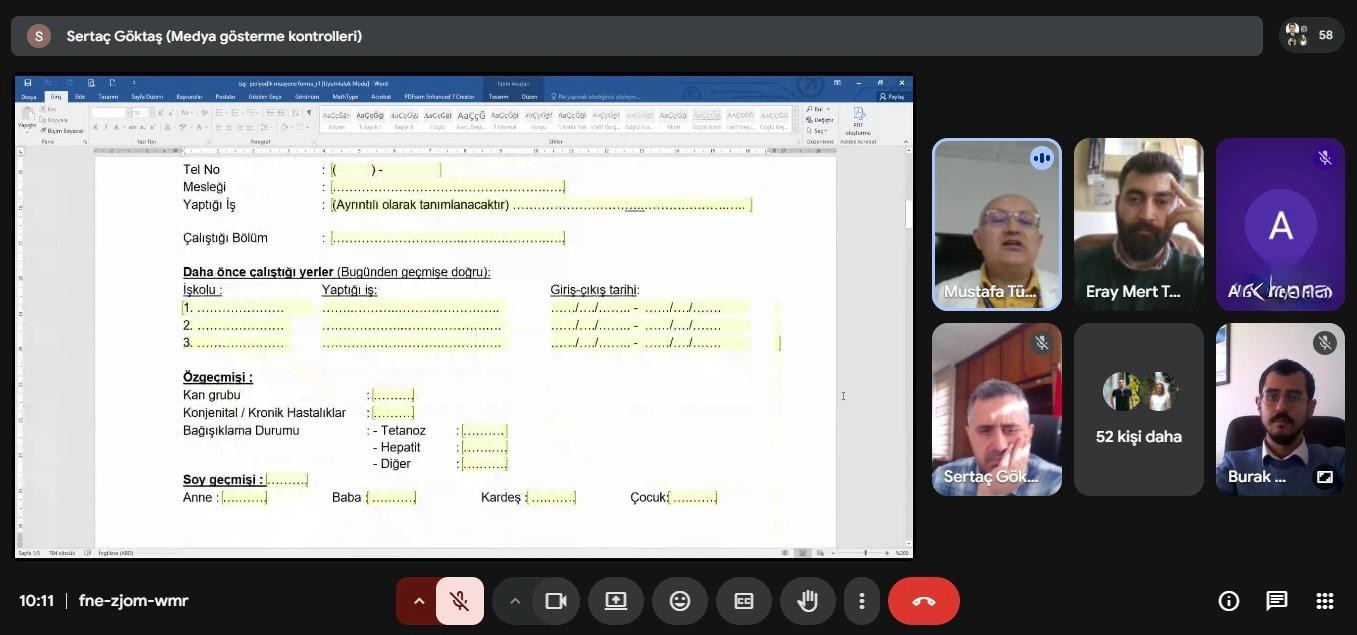Screen dimensions: 1357x635
Task: Open the emoji reactions picker
Action: coord(679,601)
